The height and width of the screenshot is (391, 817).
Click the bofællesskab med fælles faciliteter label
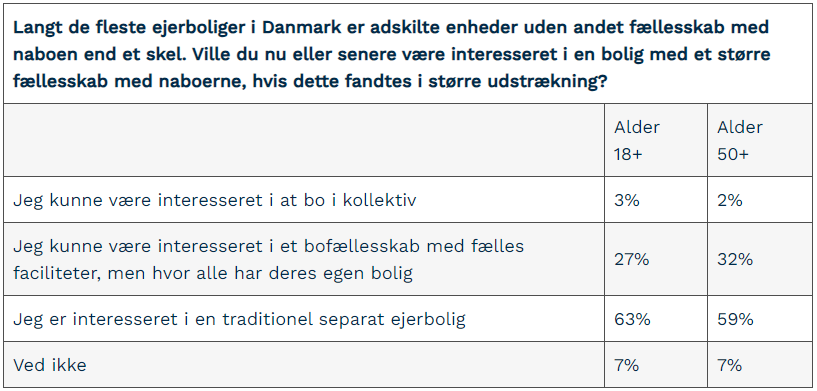click(x=268, y=259)
